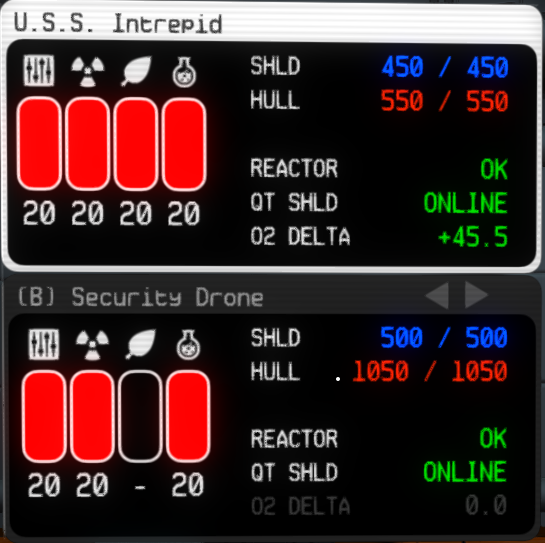Click the leaf icon on Security Drone panel
This screenshot has height=543, width=545.
pyautogui.click(x=140, y=344)
